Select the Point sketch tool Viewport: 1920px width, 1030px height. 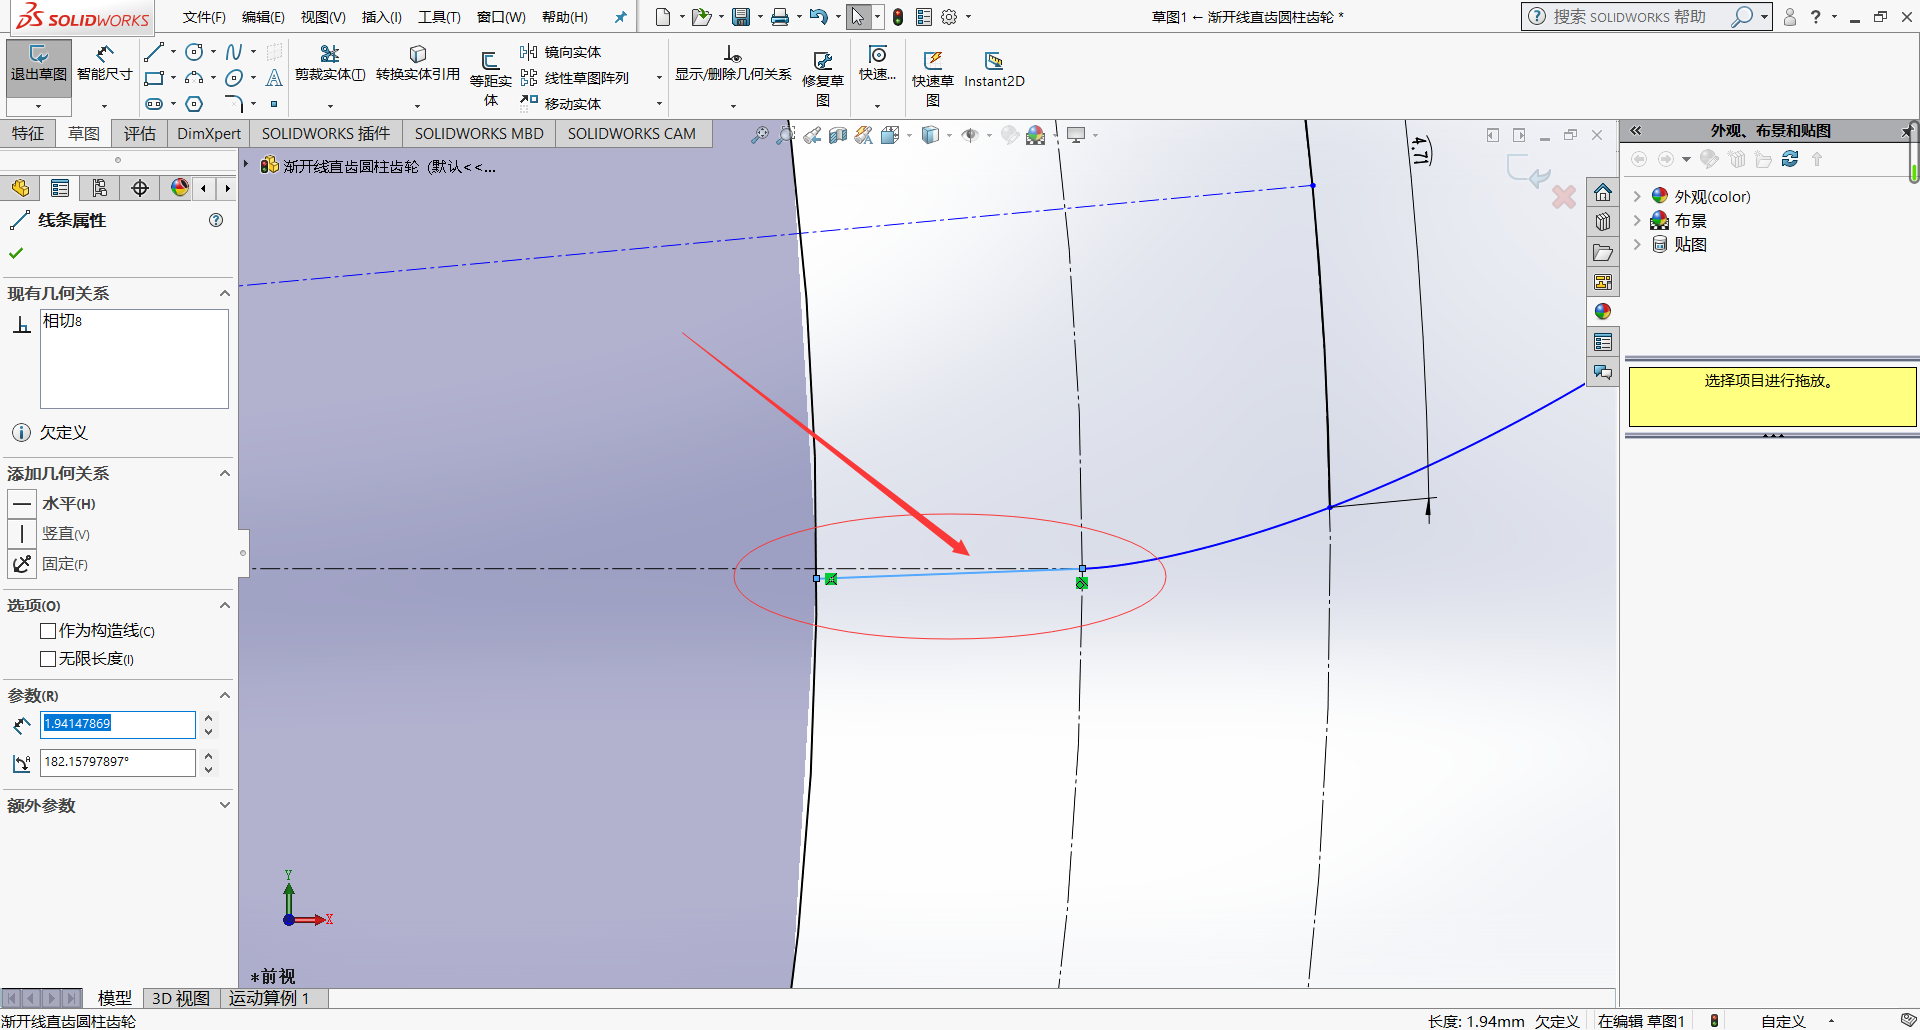(x=274, y=104)
